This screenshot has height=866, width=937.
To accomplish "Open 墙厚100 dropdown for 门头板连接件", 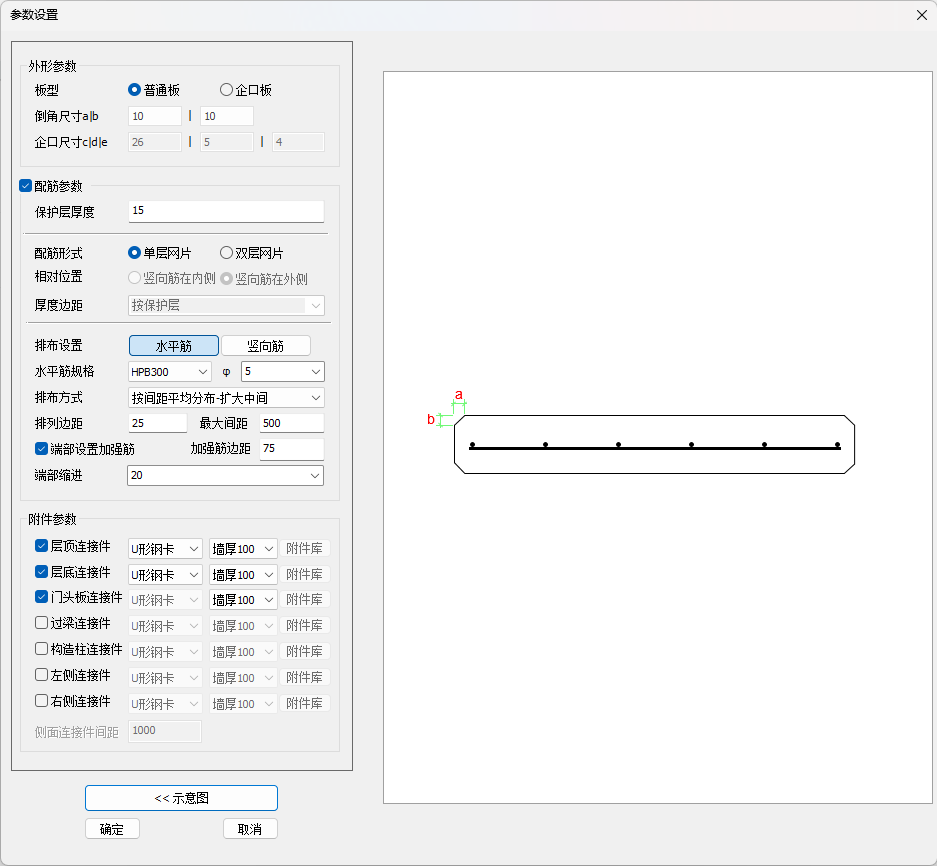I will coord(243,600).
